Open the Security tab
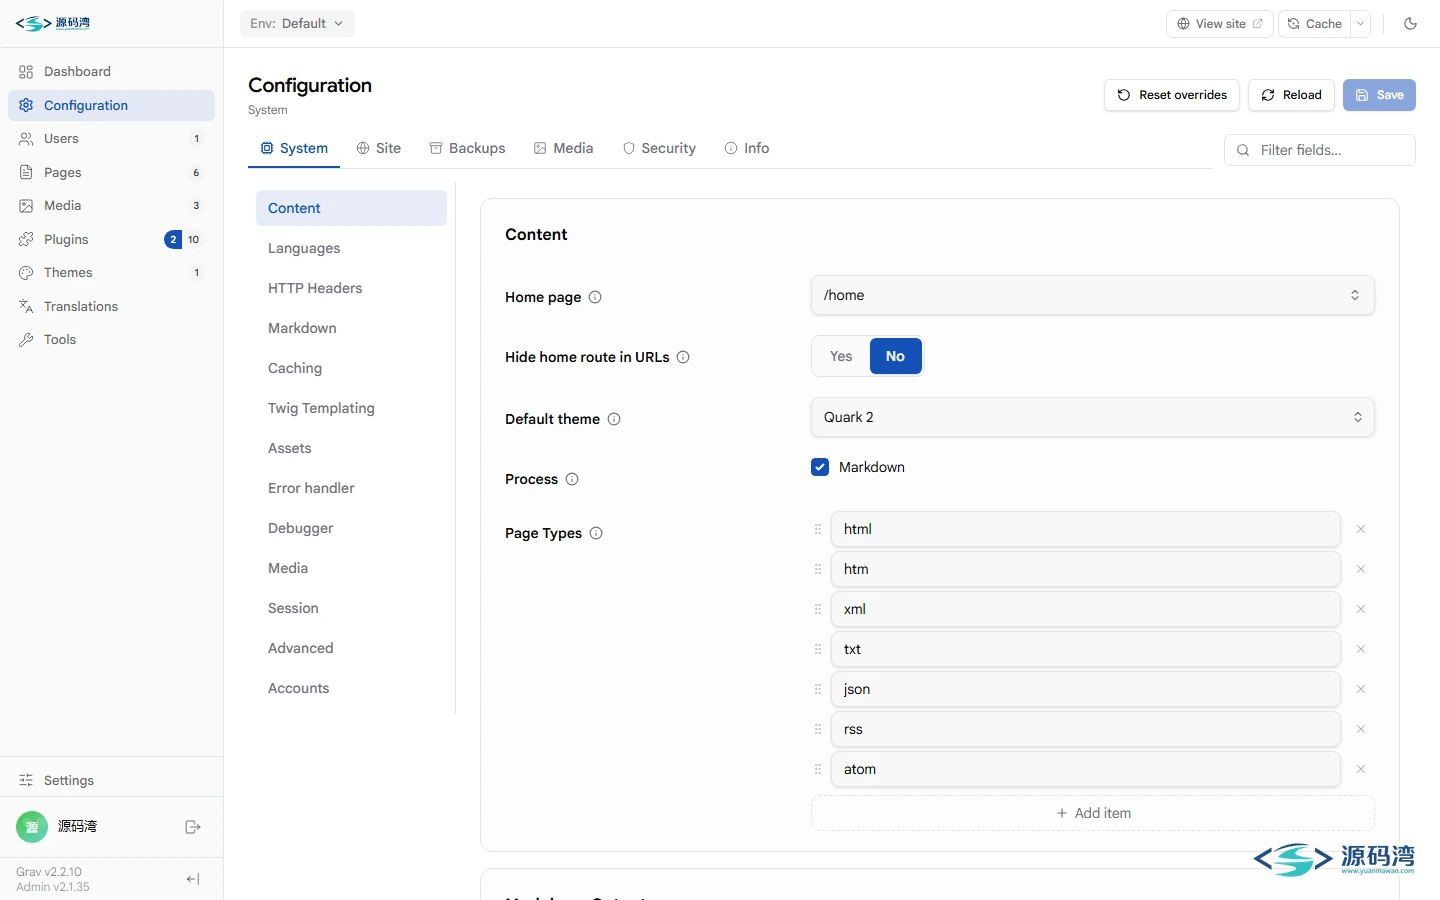 pos(659,148)
